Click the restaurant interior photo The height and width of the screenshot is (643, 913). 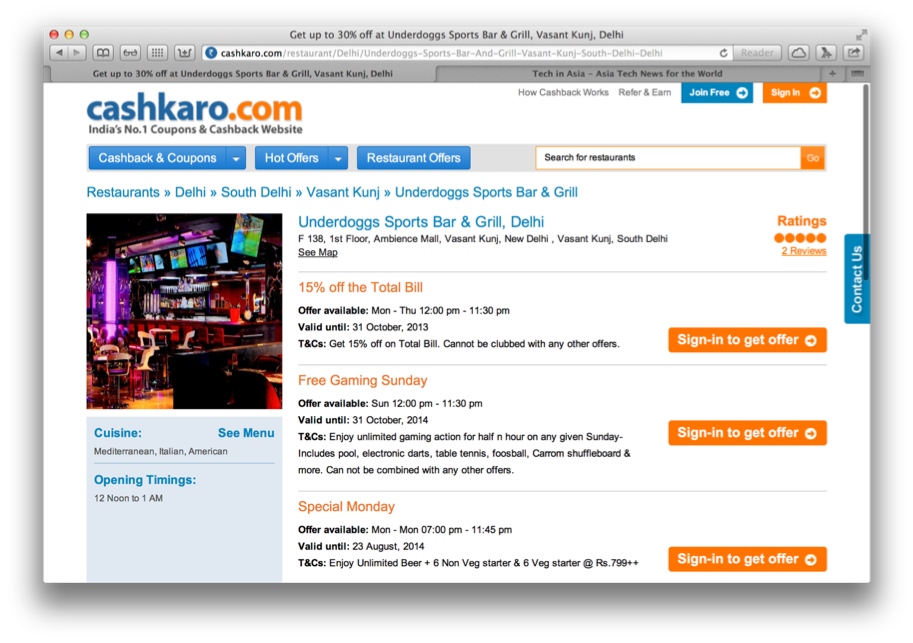(185, 311)
